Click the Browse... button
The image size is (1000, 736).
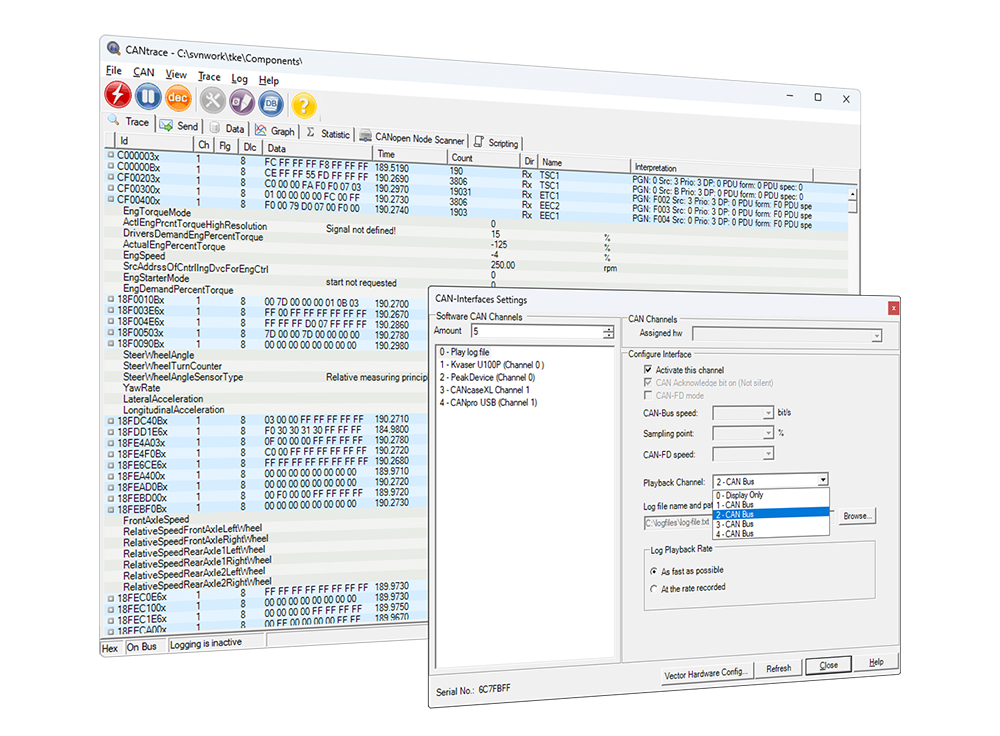click(x=856, y=516)
